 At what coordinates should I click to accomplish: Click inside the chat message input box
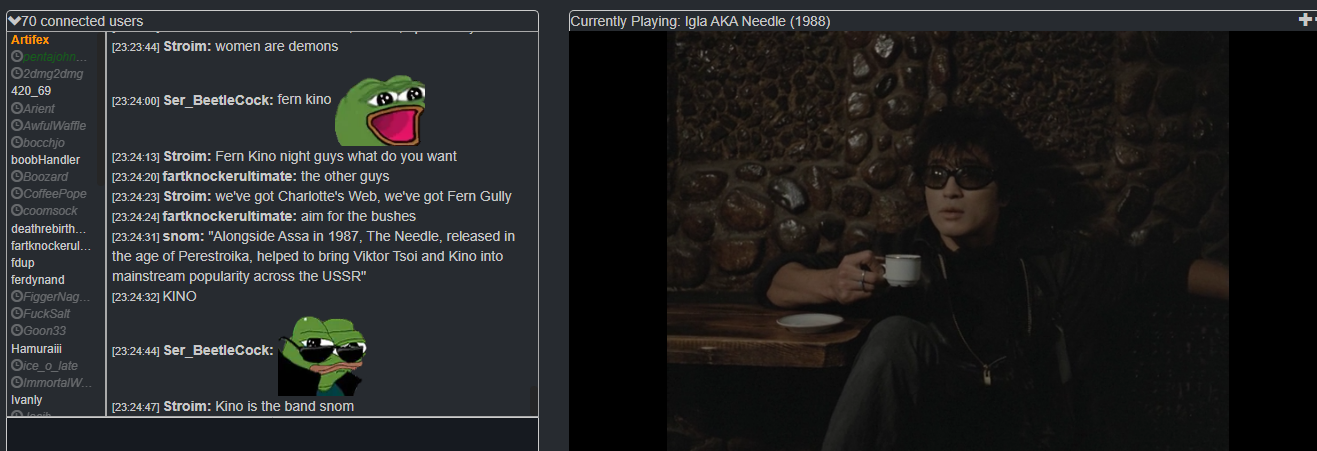click(x=272, y=434)
